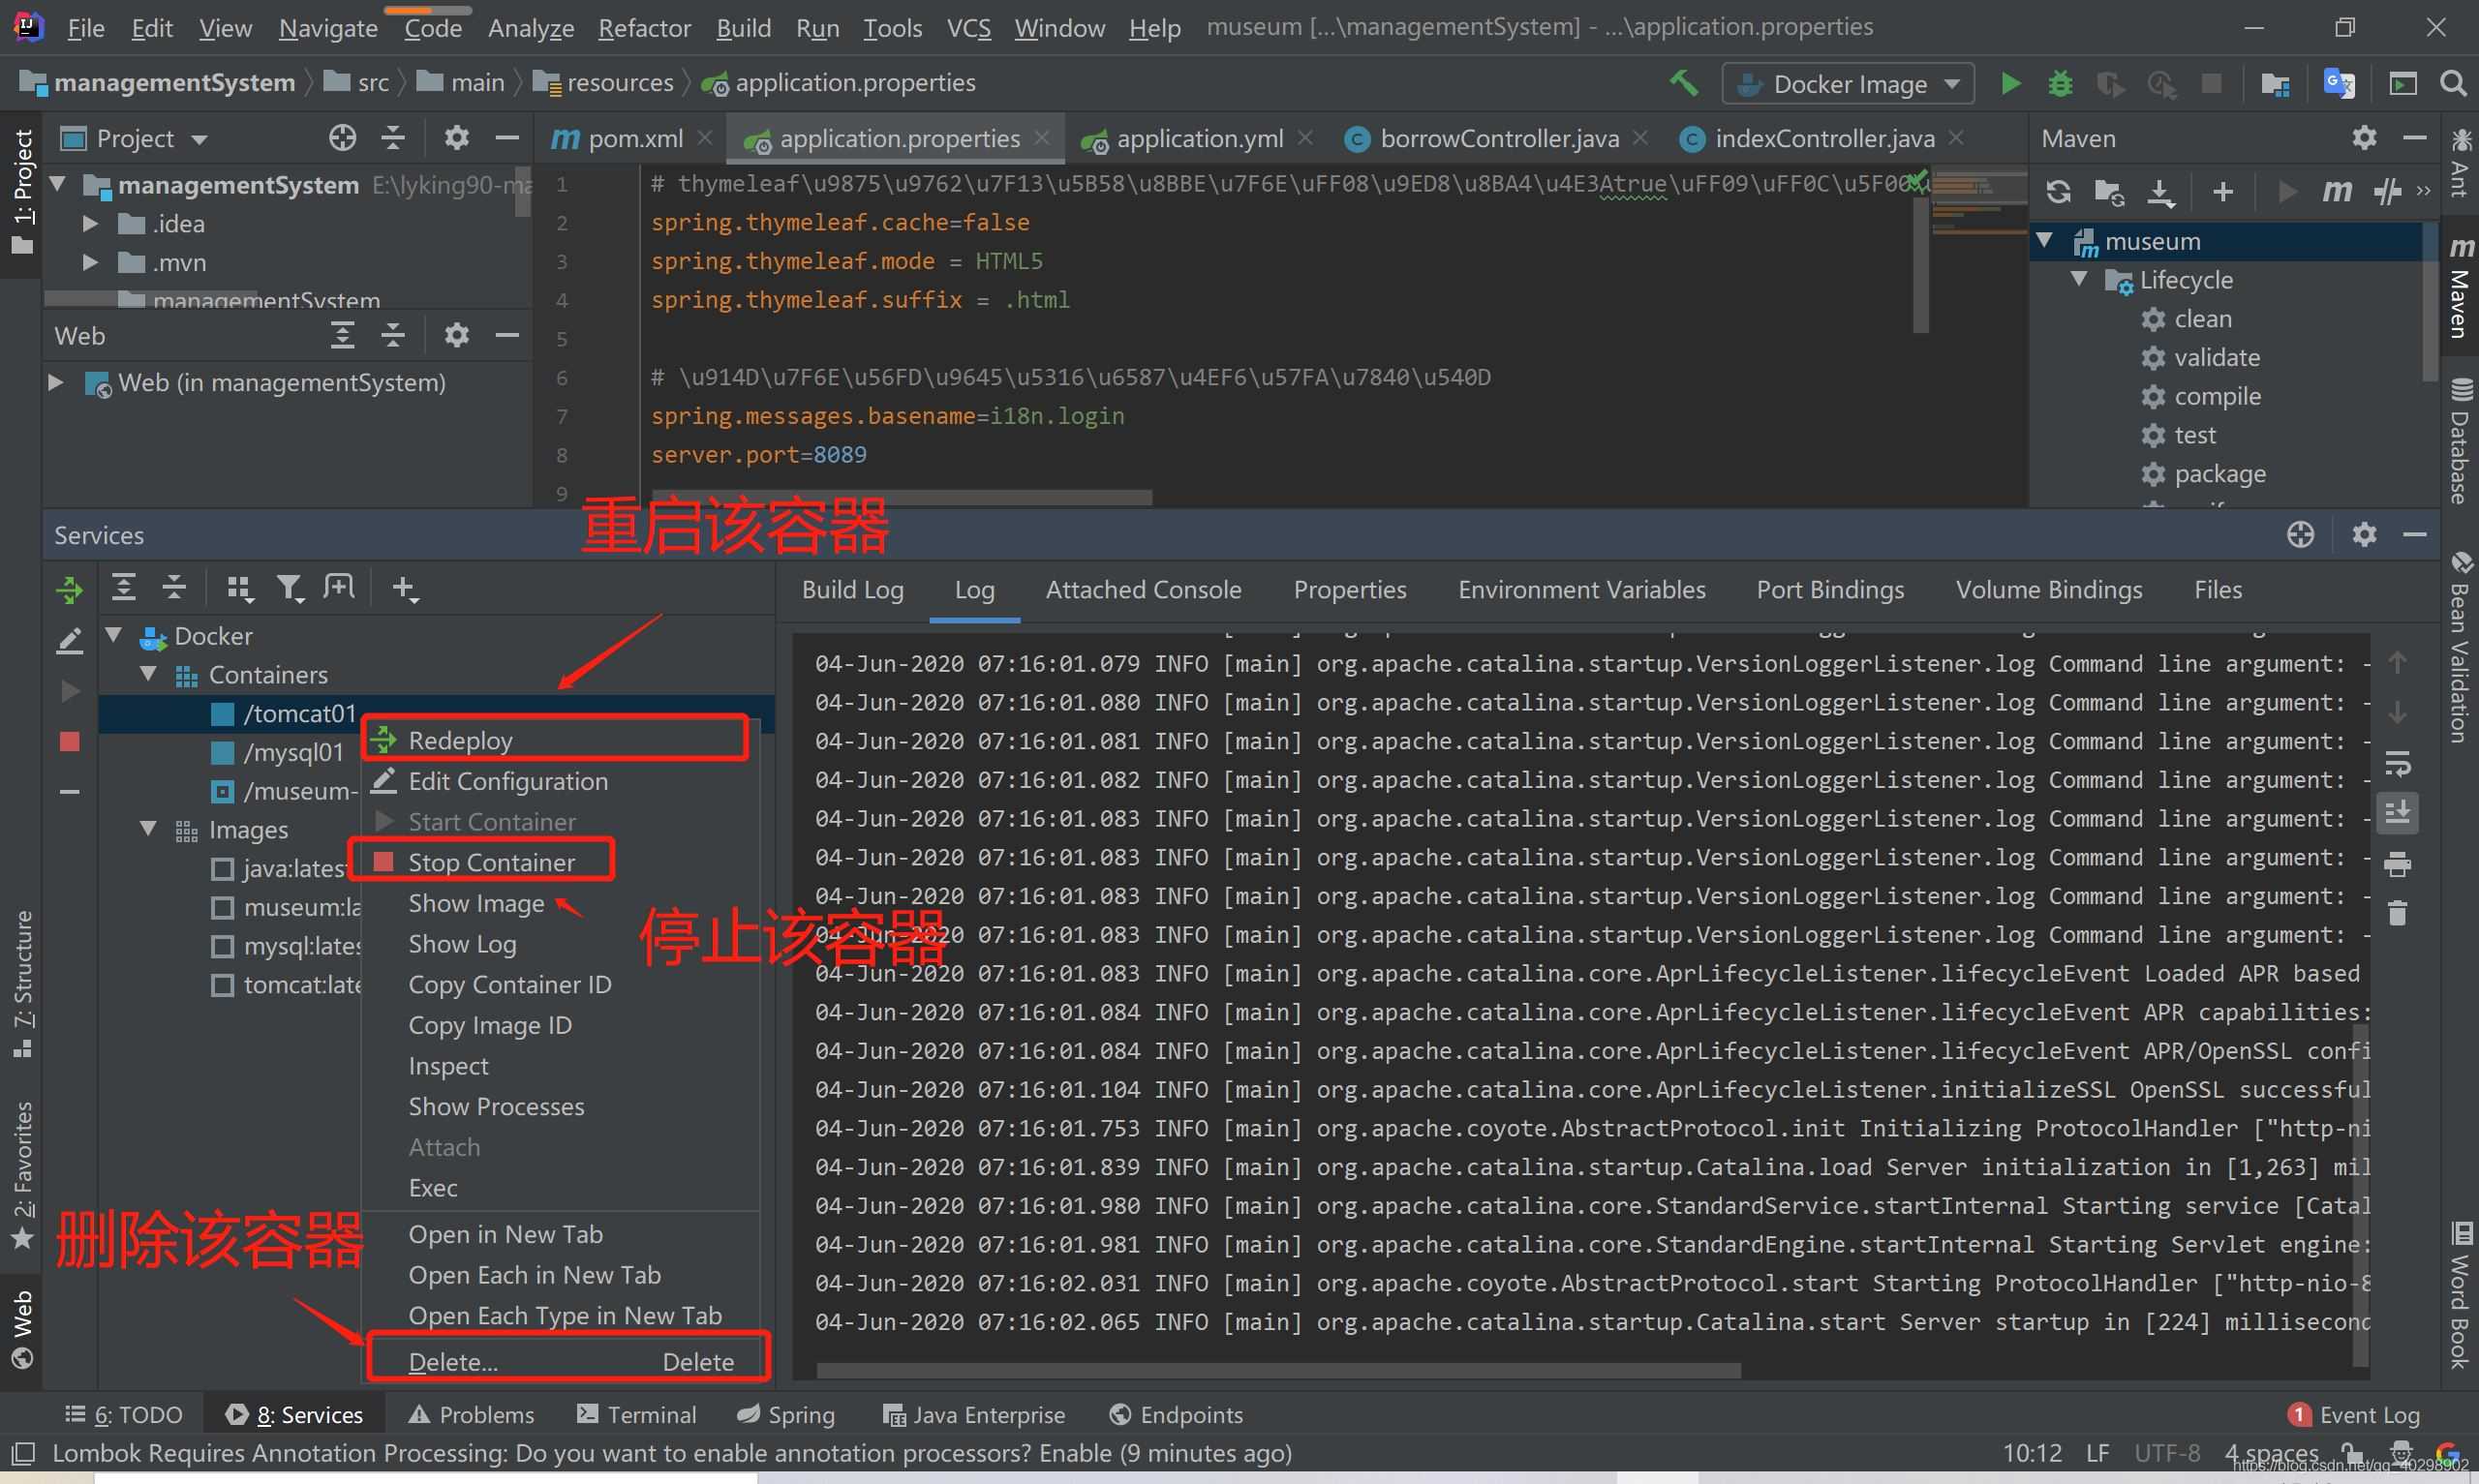Click the Run application icon
The width and height of the screenshot is (2479, 1484).
(x=2009, y=83)
